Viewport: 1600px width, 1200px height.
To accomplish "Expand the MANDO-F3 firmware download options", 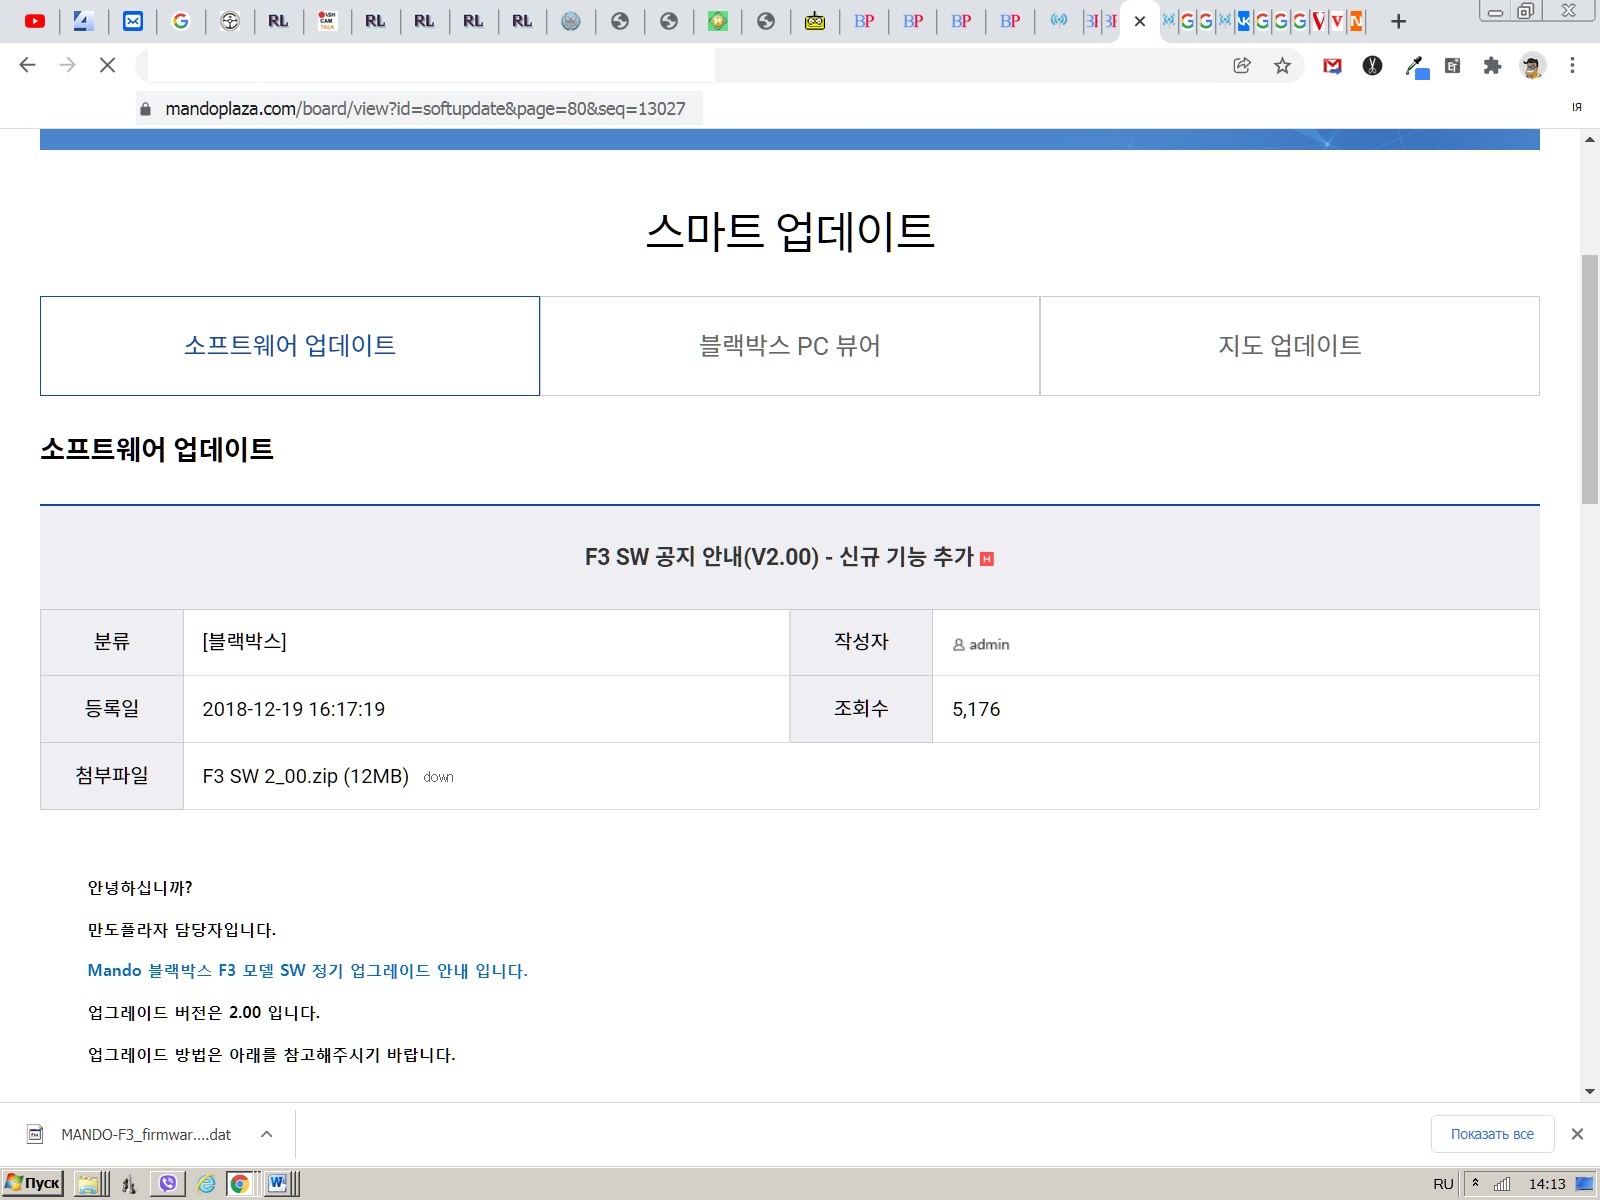I will click(266, 1134).
